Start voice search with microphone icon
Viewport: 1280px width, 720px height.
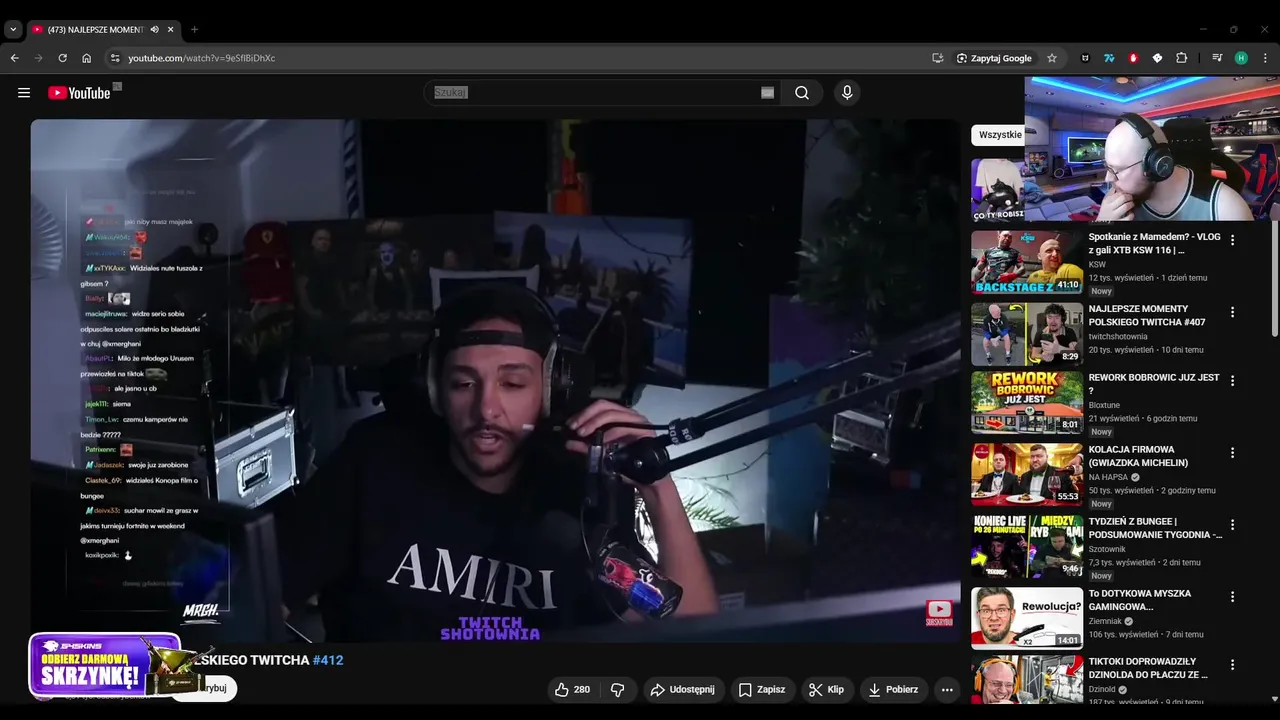coord(847,93)
